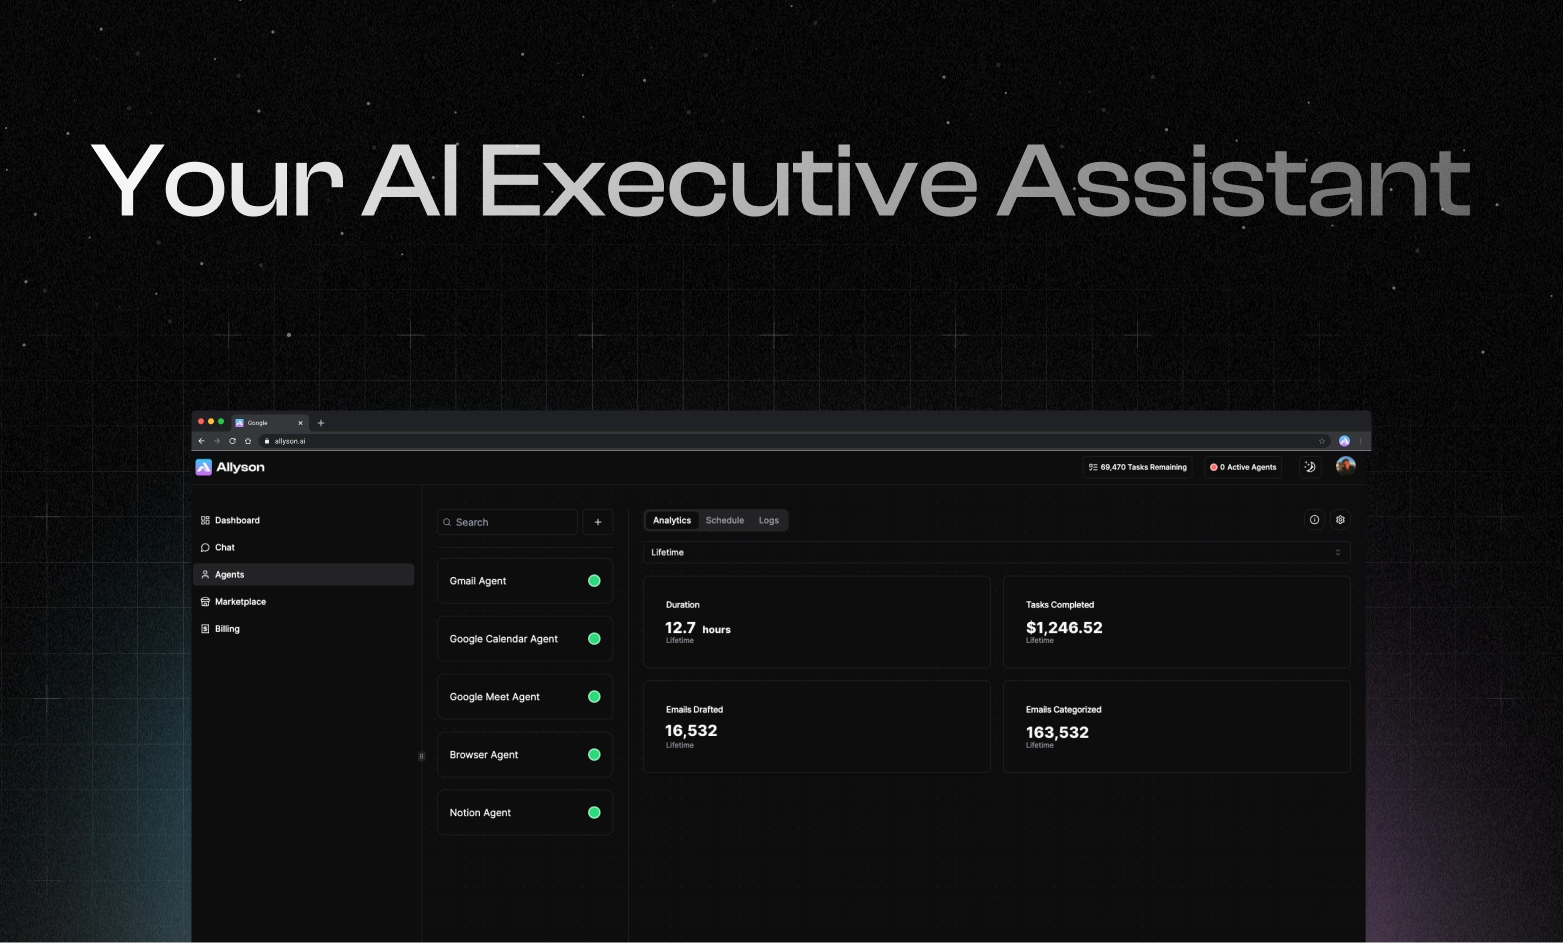This screenshot has height=943, width=1563.
Task: Switch to the Logs tab
Action: click(768, 521)
